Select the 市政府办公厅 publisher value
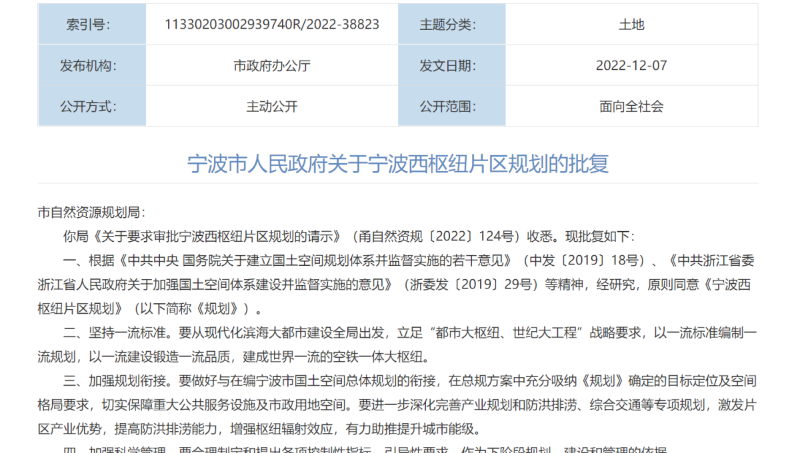800x453 pixels. click(x=272, y=66)
